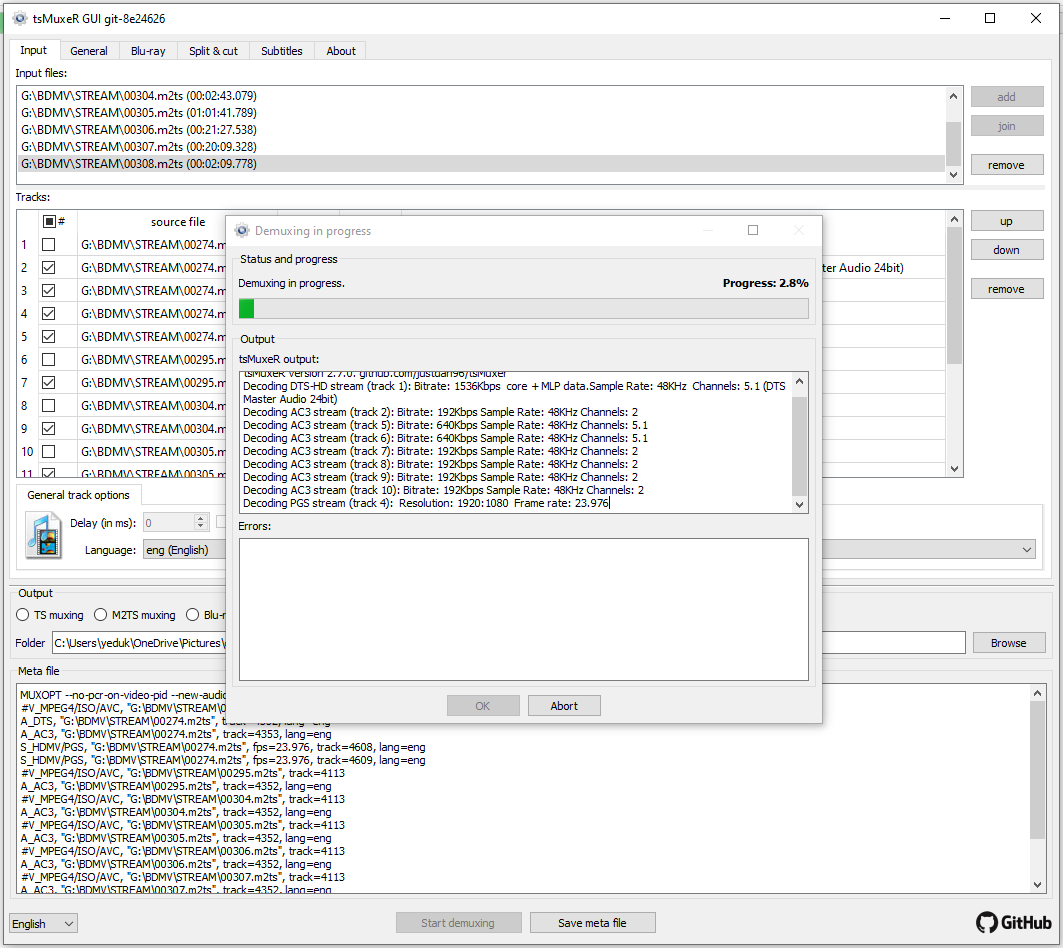This screenshot has width=1063, height=948.
Task: Move the track down with down button
Action: (x=1007, y=250)
